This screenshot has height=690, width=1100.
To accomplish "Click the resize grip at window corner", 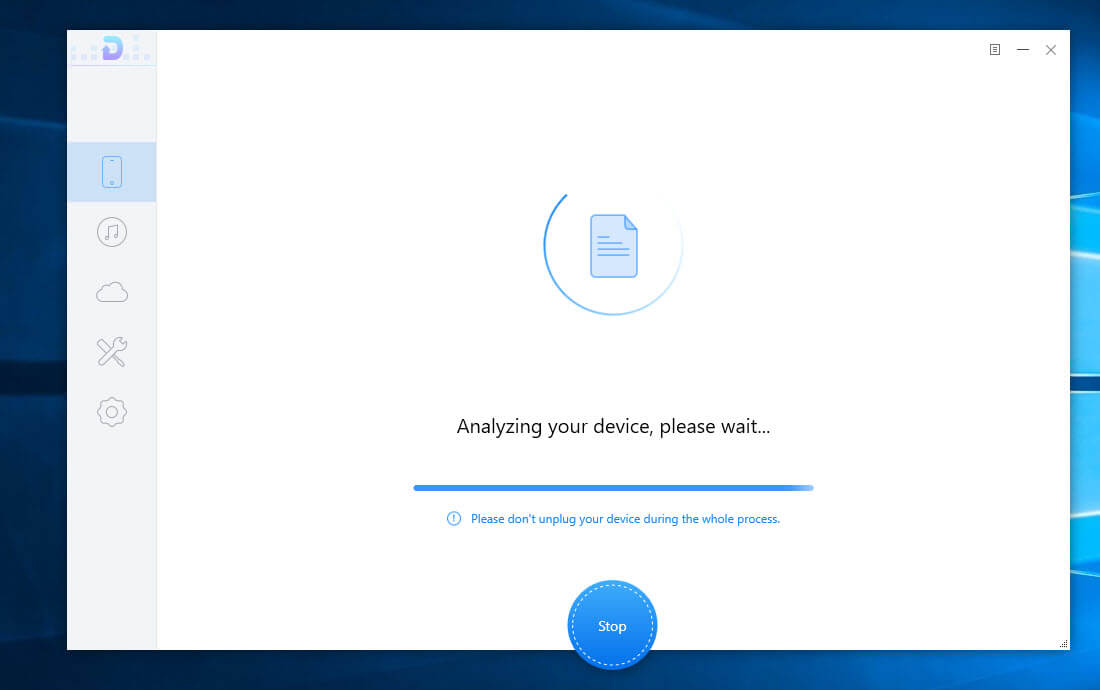I will tap(1063, 643).
